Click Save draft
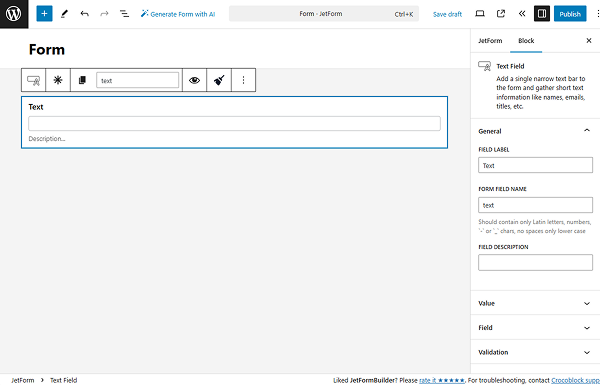The width and height of the screenshot is (600, 385). (447, 14)
